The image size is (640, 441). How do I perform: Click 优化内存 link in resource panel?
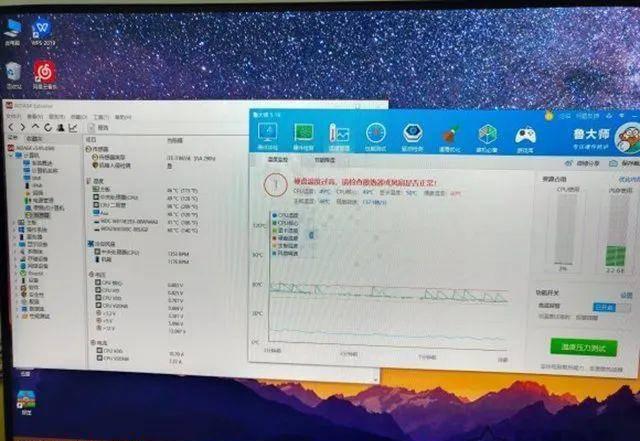pos(629,180)
